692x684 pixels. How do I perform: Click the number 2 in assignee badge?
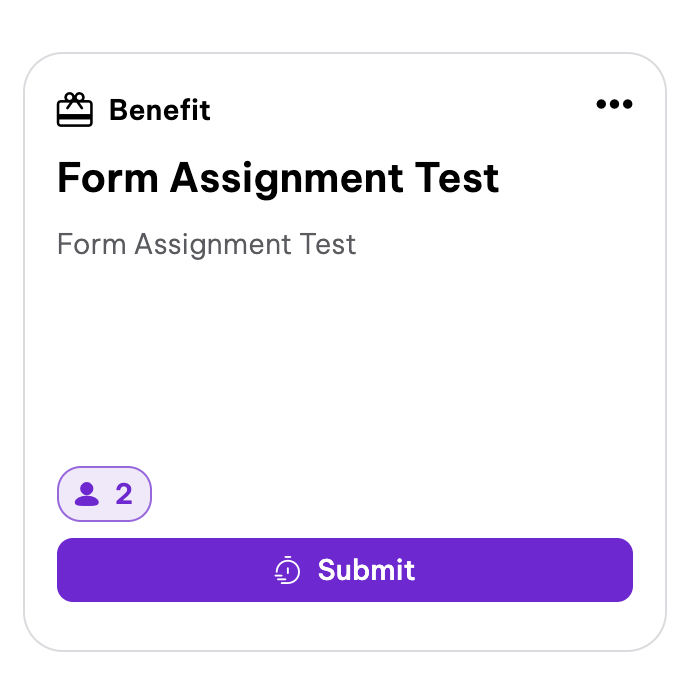pyautogui.click(x=124, y=494)
